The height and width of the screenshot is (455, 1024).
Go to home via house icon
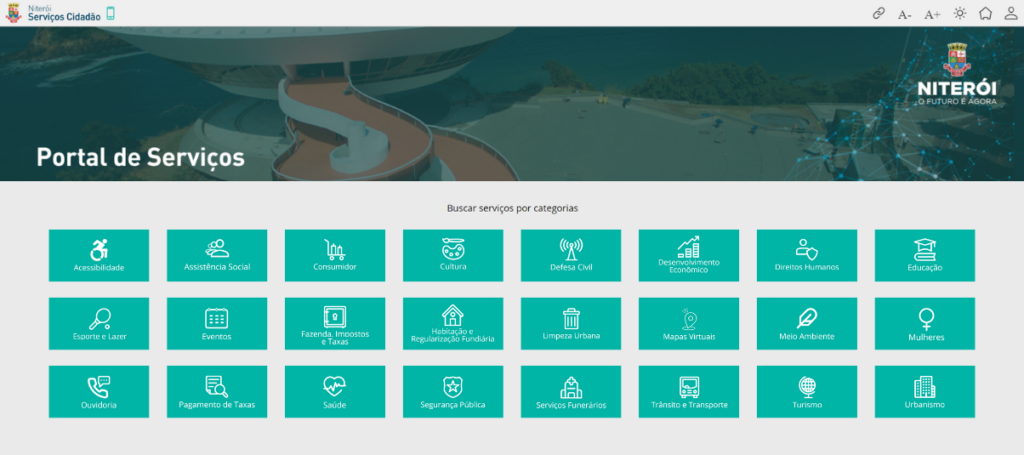pyautogui.click(x=985, y=13)
